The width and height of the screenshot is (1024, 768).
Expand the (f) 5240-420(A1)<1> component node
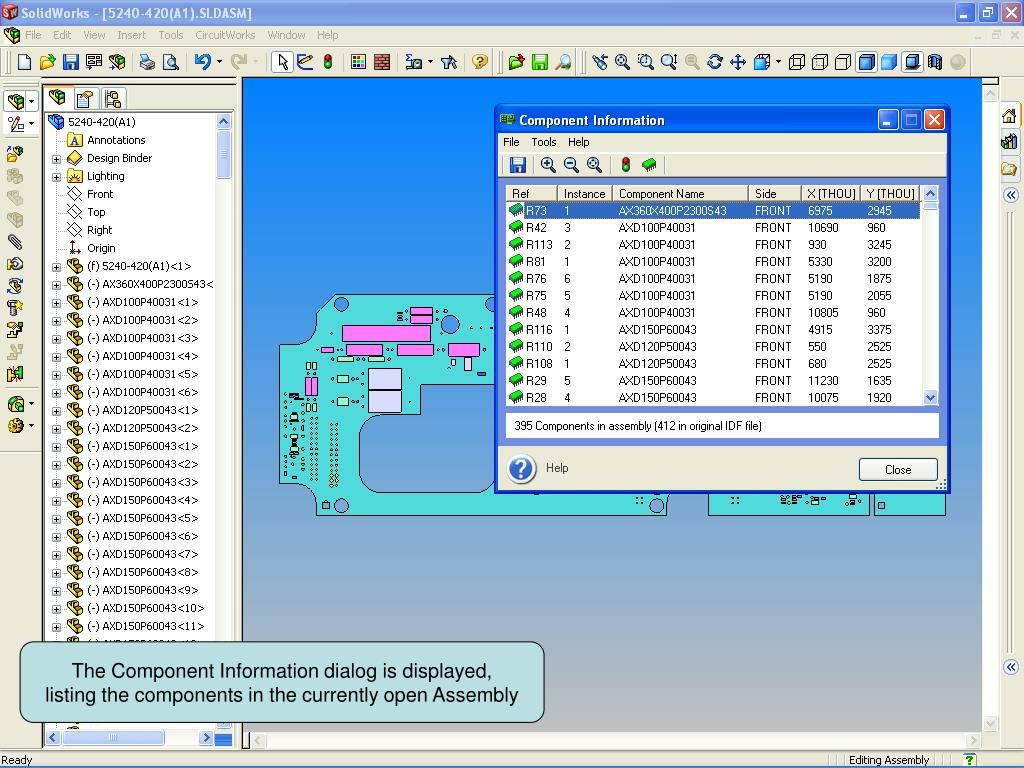pyautogui.click(x=56, y=267)
